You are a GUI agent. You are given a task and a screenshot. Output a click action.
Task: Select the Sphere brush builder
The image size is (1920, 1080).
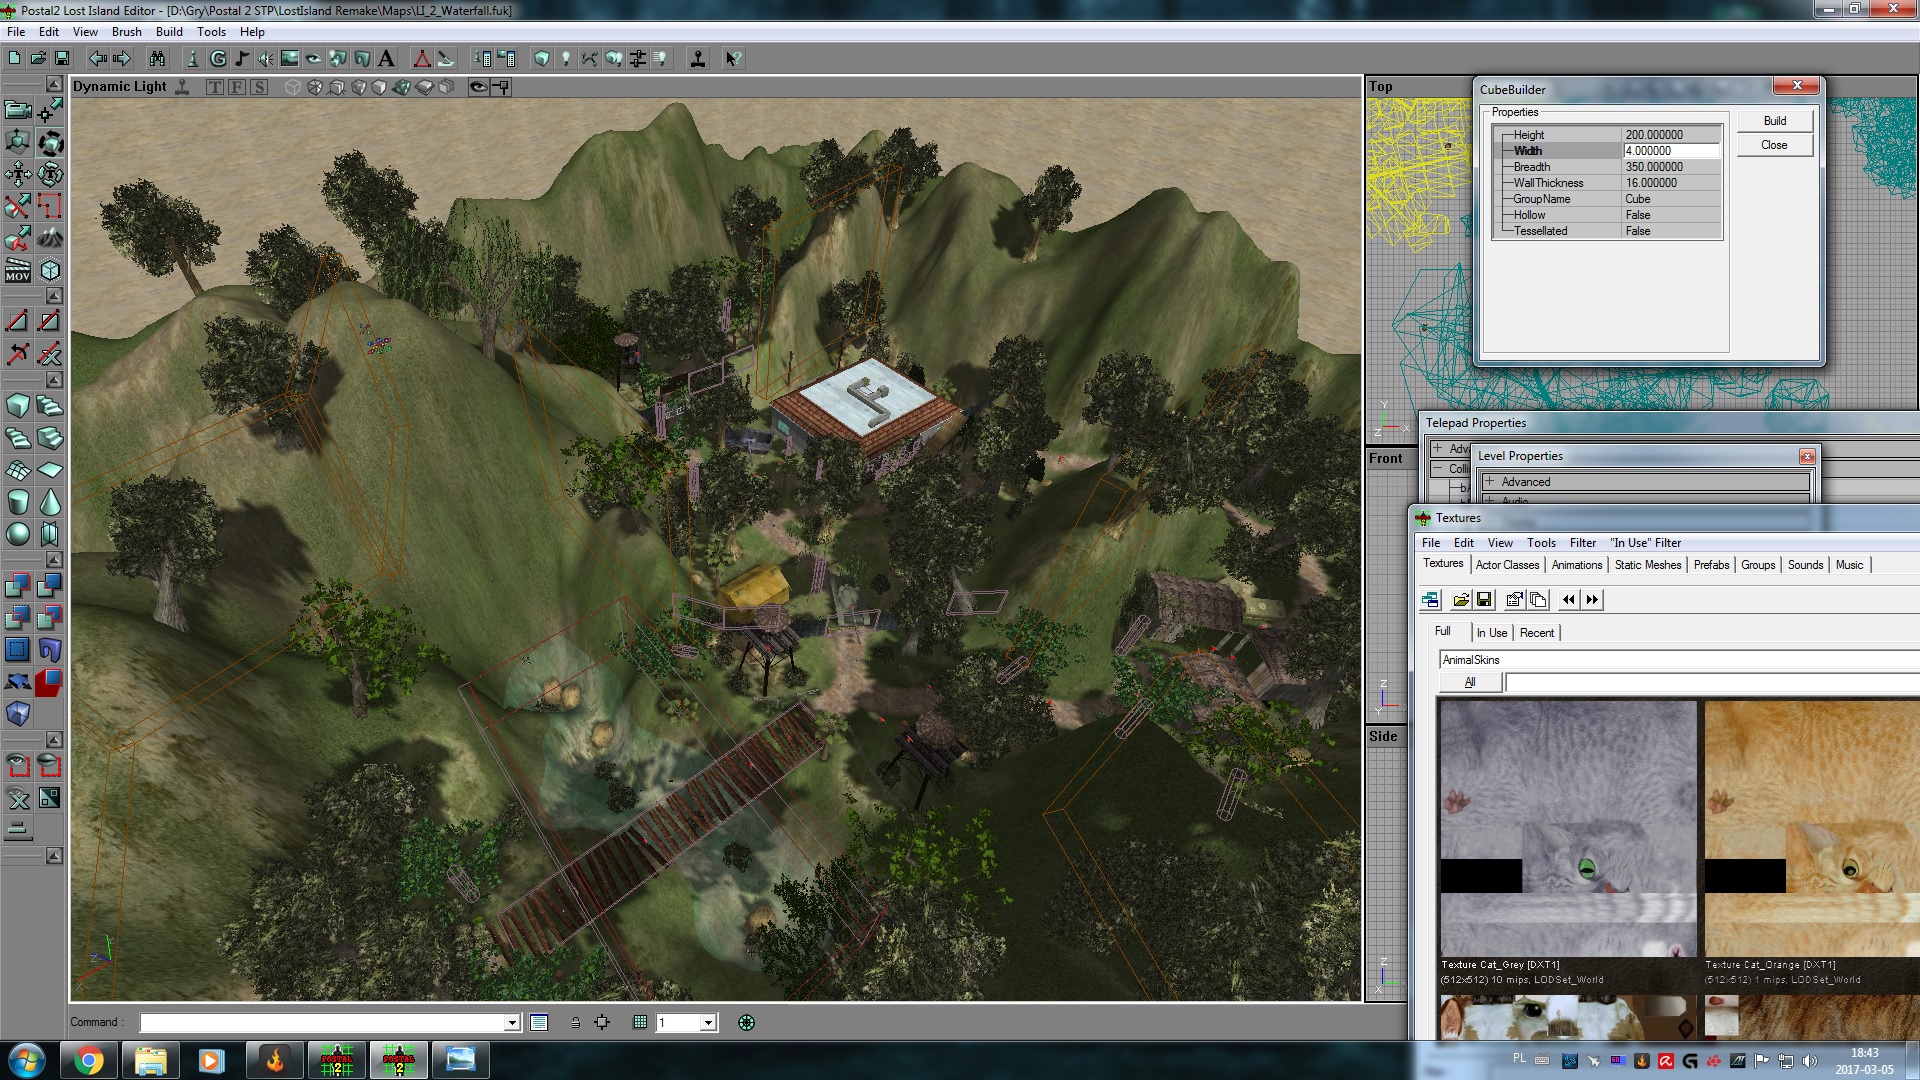[x=18, y=534]
